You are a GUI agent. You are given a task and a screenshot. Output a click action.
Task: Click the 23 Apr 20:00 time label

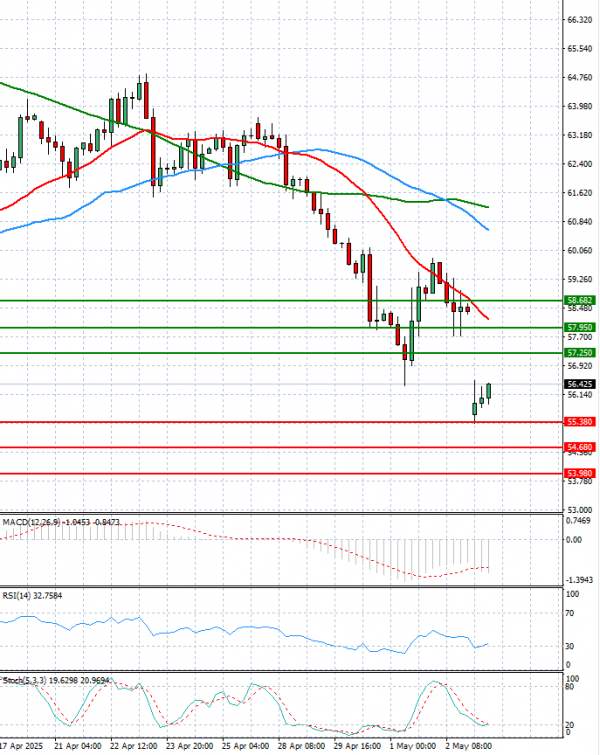coord(189,746)
